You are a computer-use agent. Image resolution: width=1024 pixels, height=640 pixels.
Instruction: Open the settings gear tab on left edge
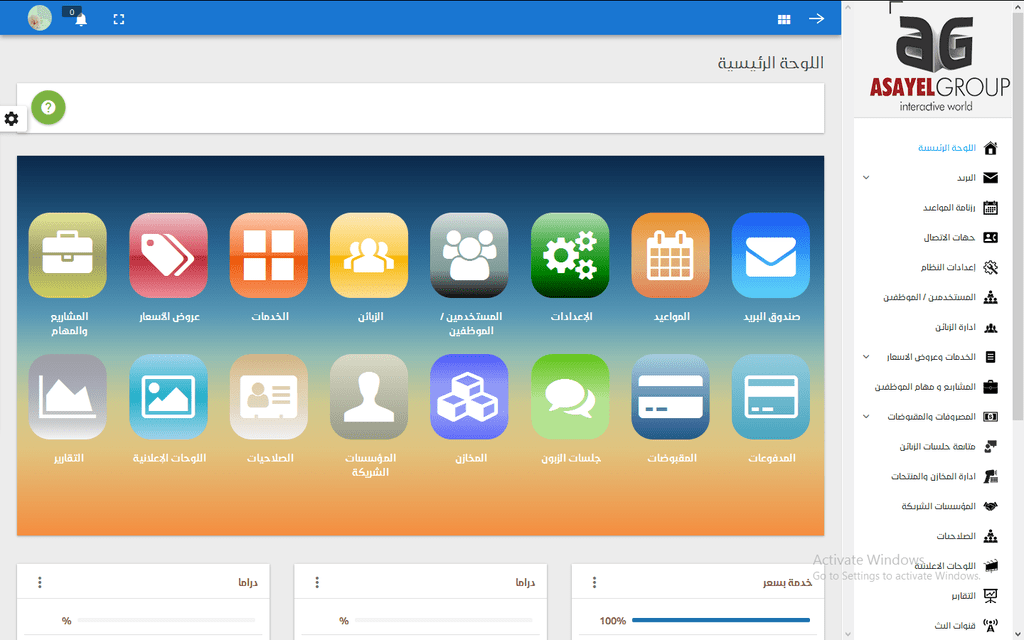click(x=12, y=119)
